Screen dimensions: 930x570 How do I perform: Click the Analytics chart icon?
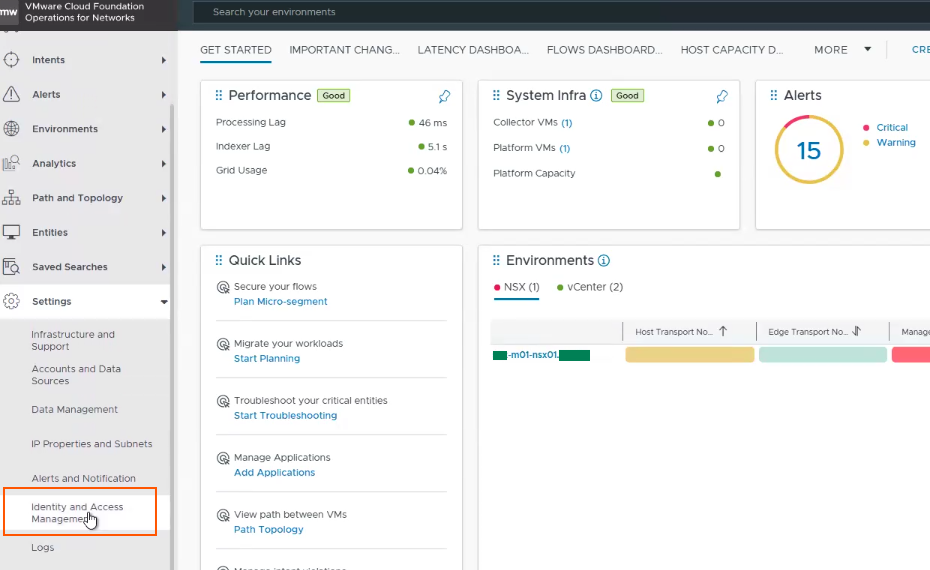(x=11, y=163)
